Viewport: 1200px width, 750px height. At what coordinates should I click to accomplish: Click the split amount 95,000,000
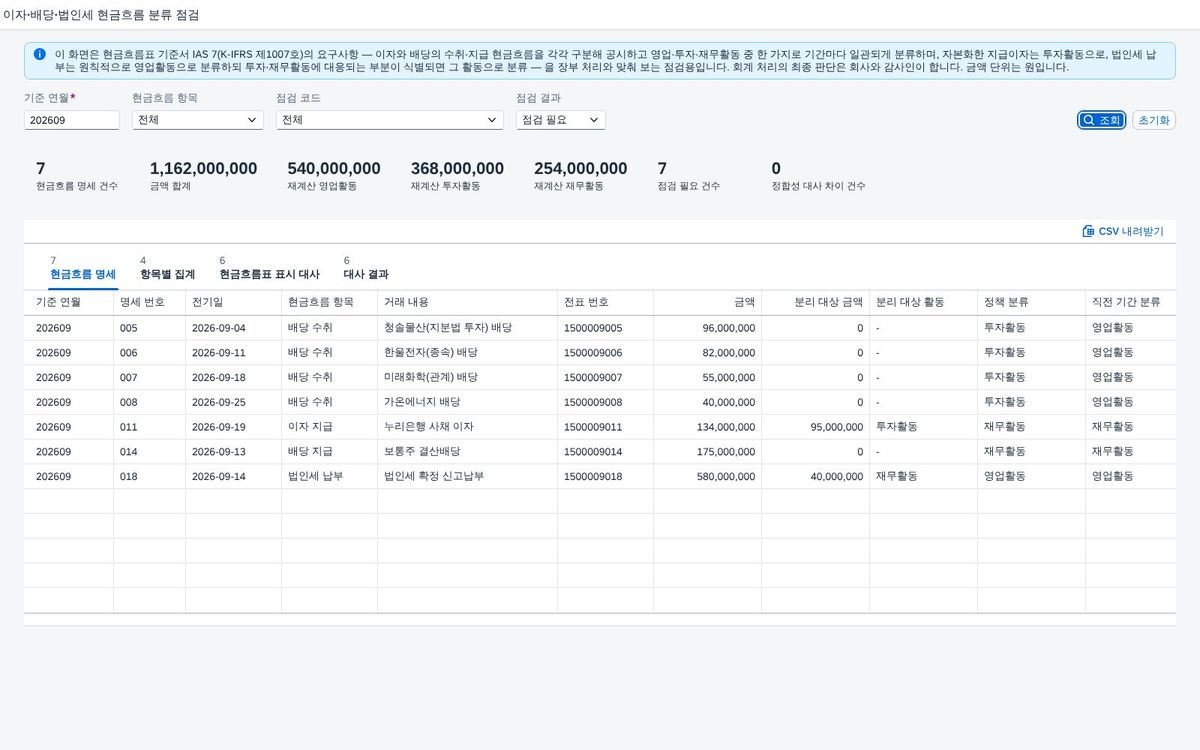839,427
